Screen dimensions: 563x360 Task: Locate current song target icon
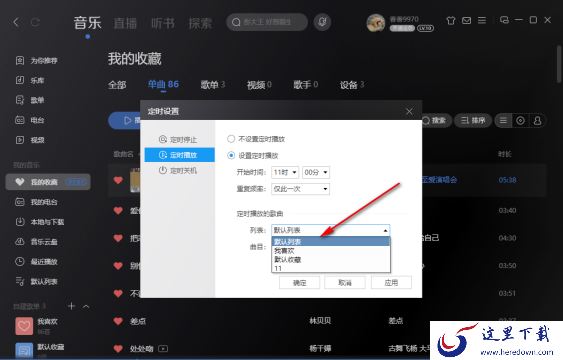pos(520,121)
